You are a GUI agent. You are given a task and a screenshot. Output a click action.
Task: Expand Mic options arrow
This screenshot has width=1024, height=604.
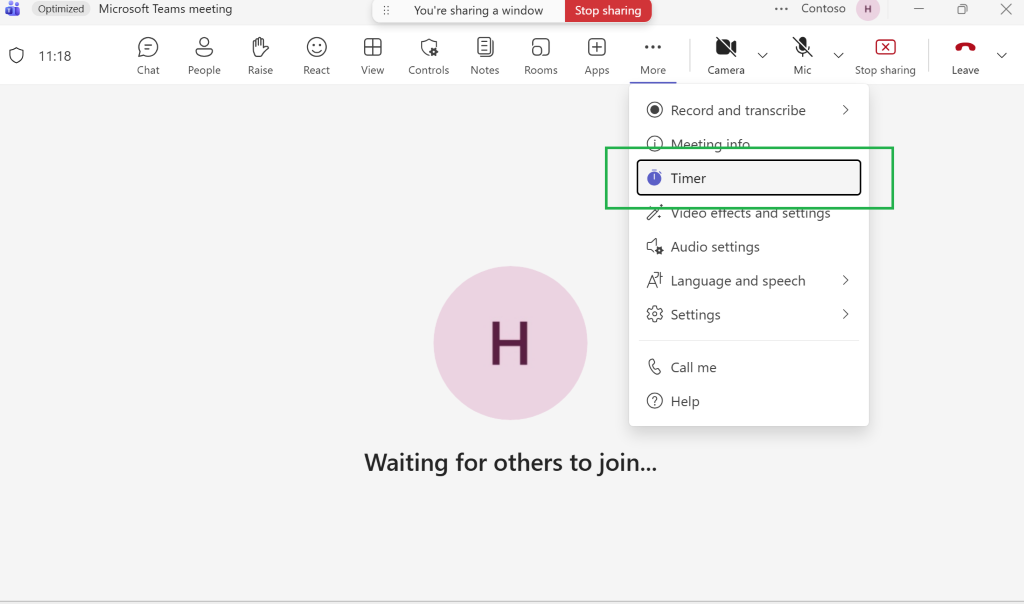[x=839, y=56]
